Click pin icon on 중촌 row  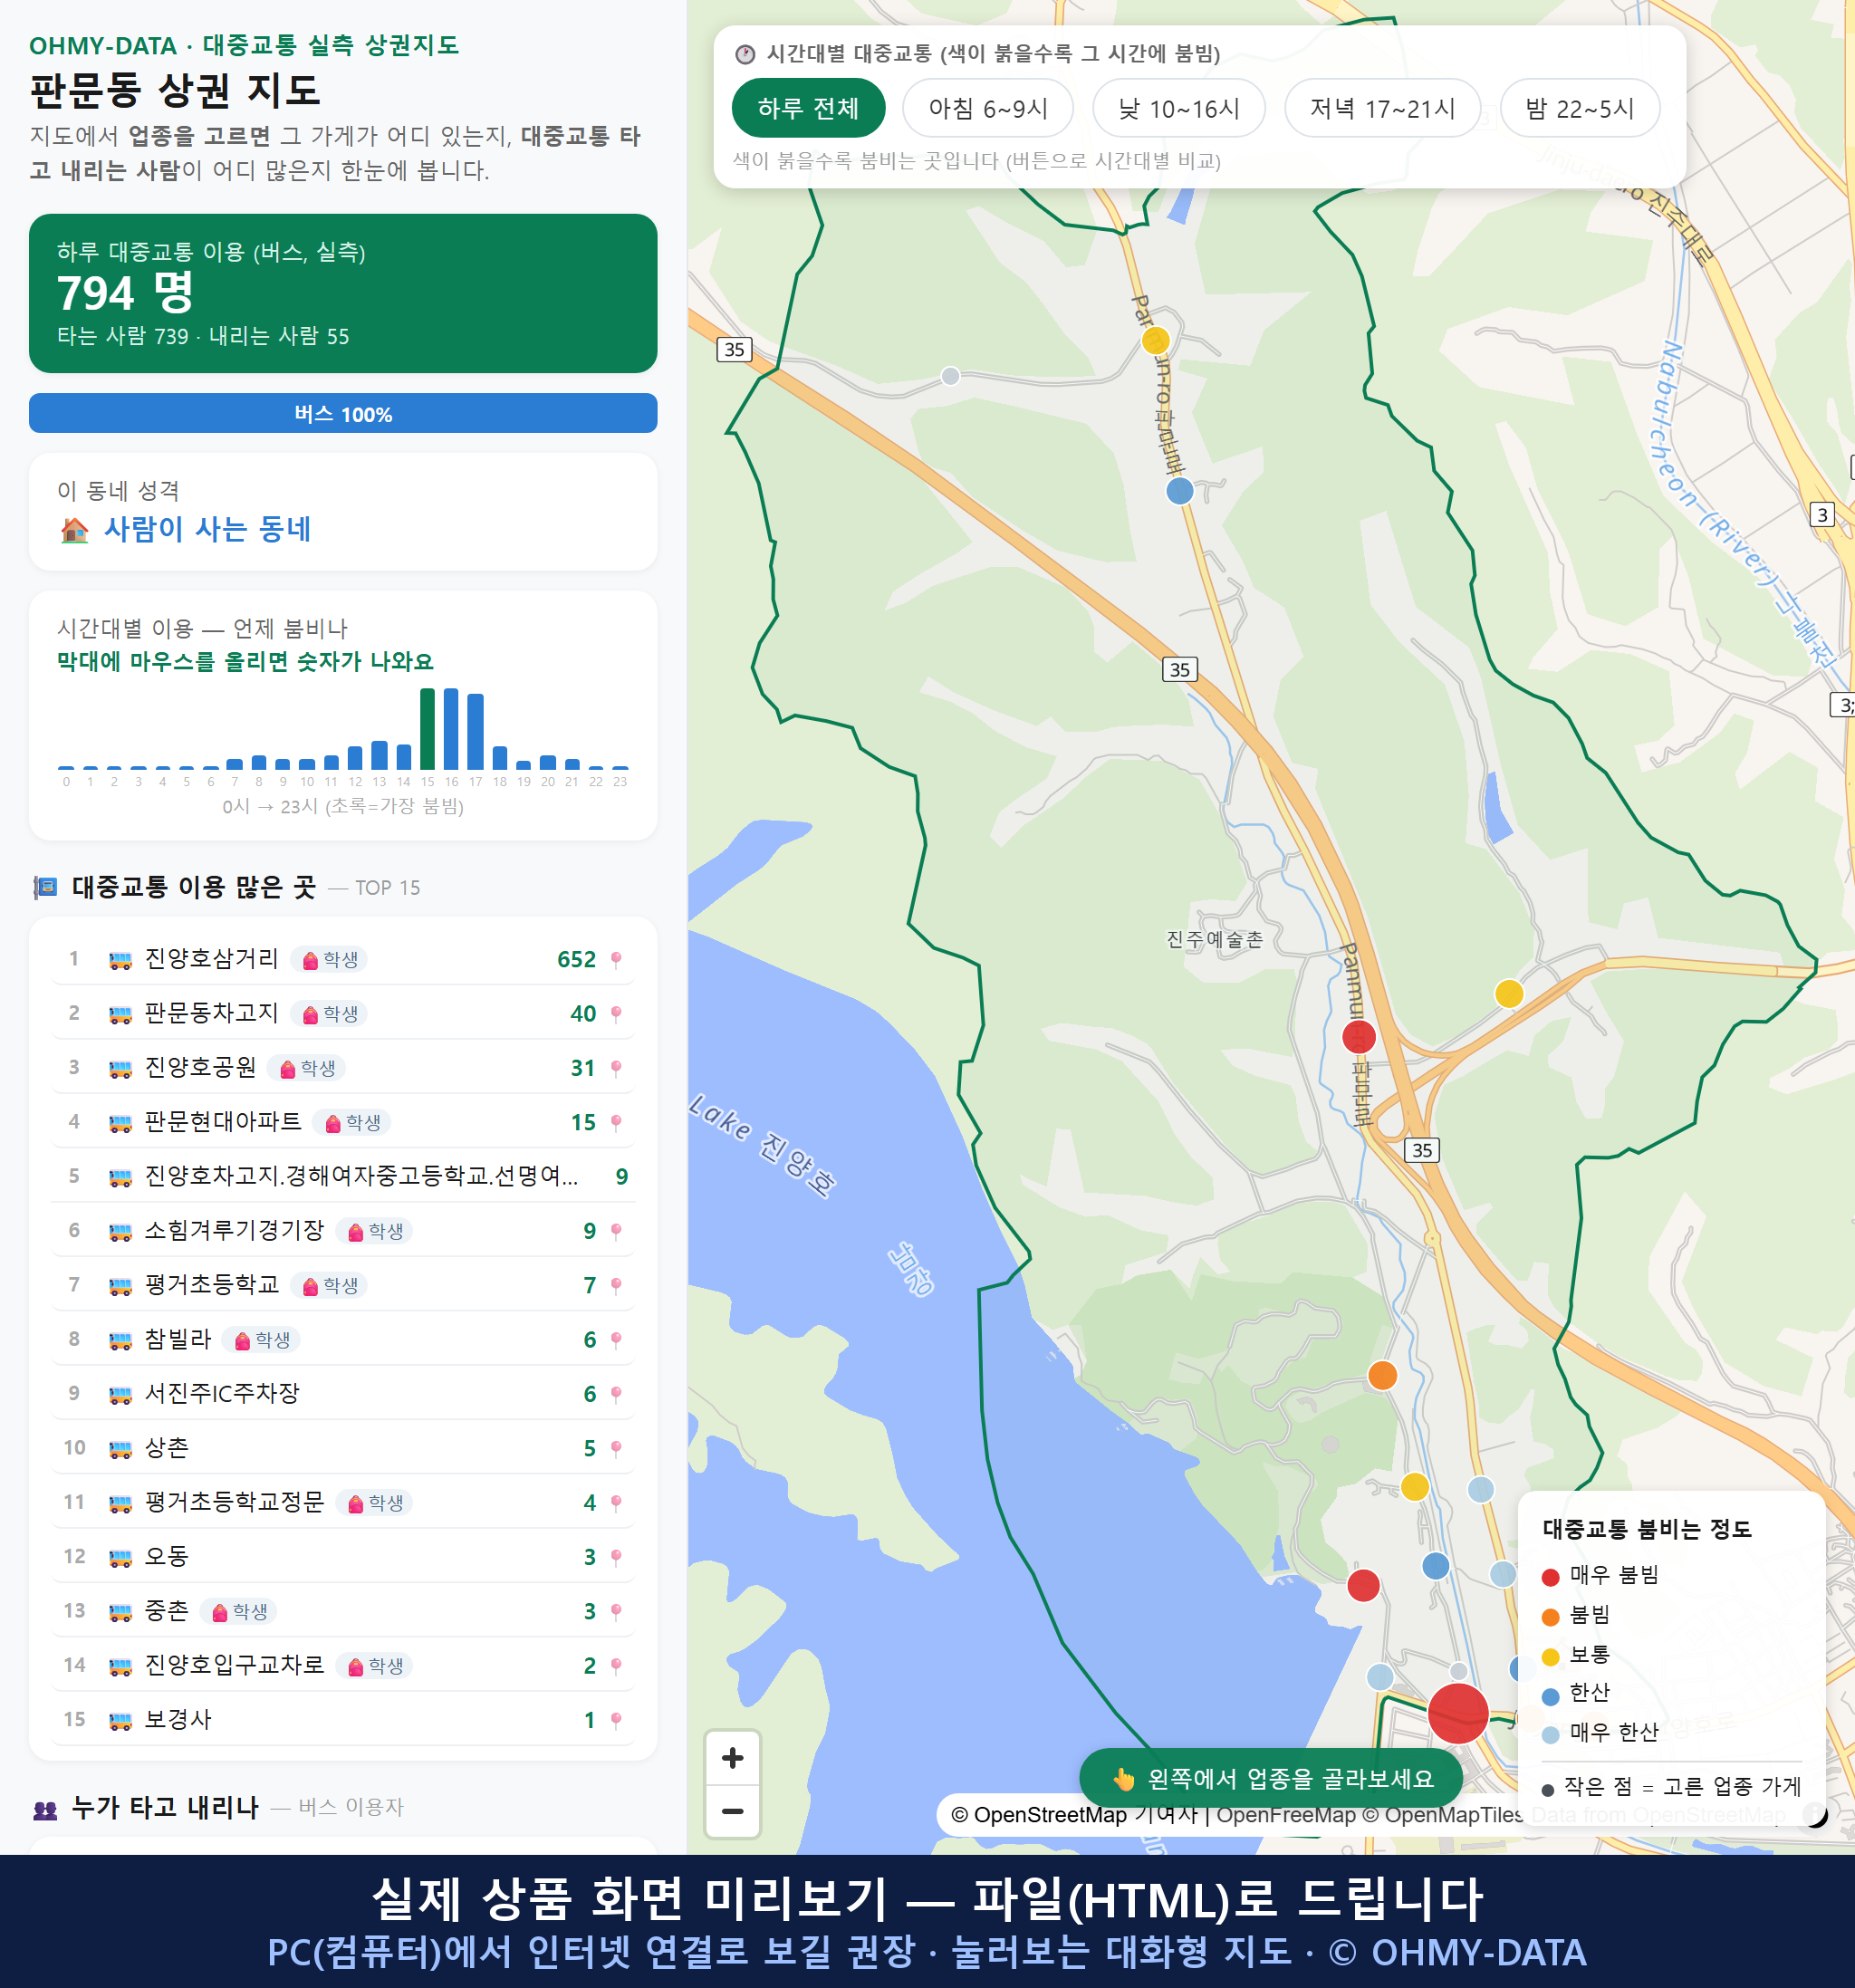[616, 1611]
